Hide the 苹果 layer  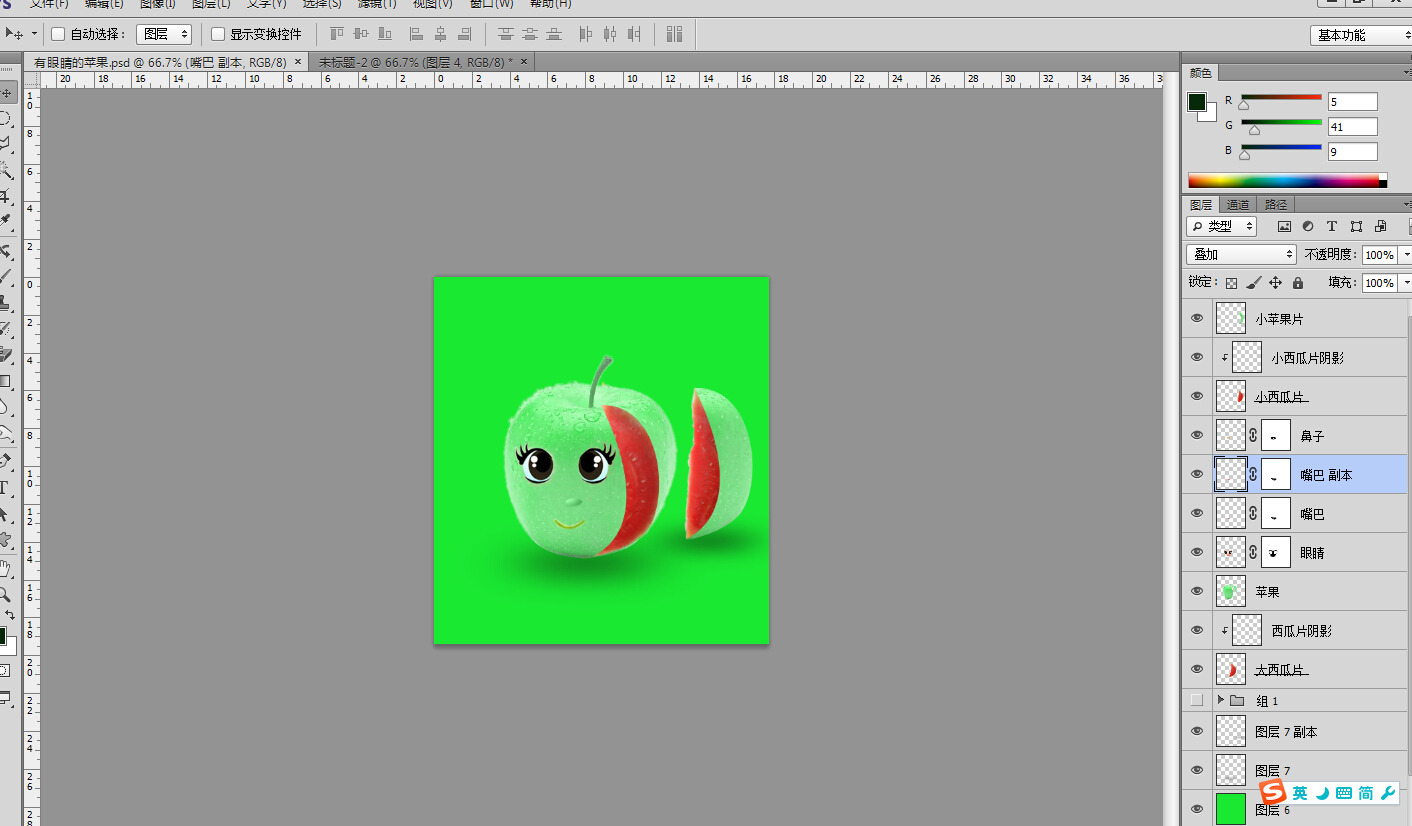coord(1196,591)
